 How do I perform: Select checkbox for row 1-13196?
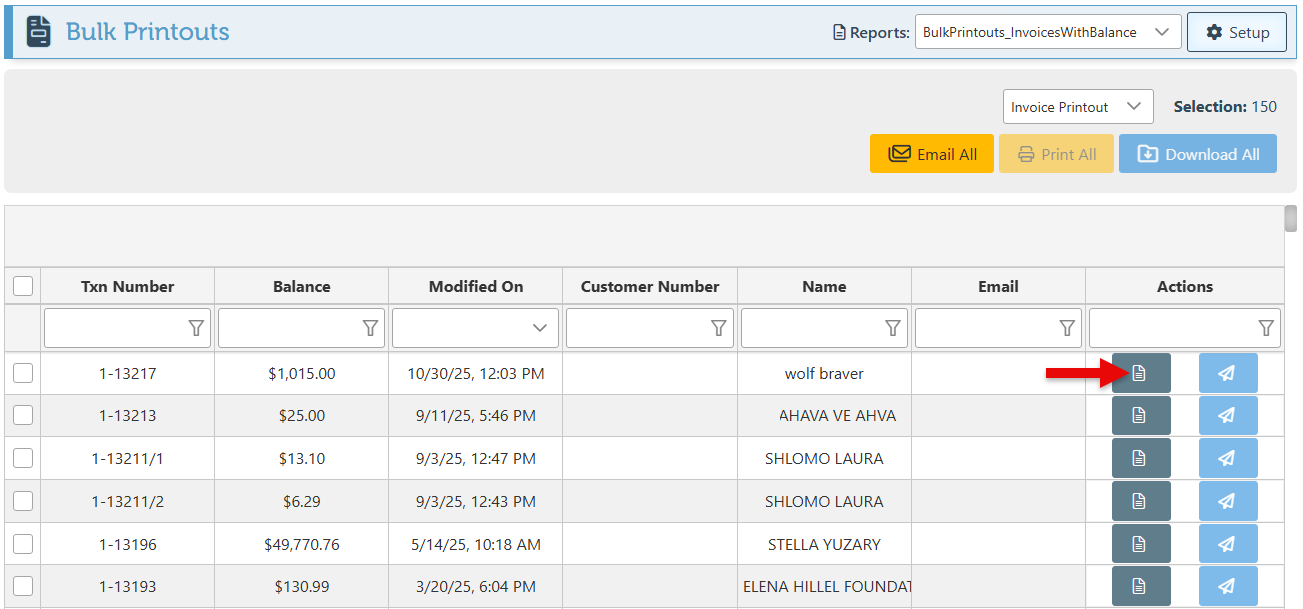click(23, 544)
